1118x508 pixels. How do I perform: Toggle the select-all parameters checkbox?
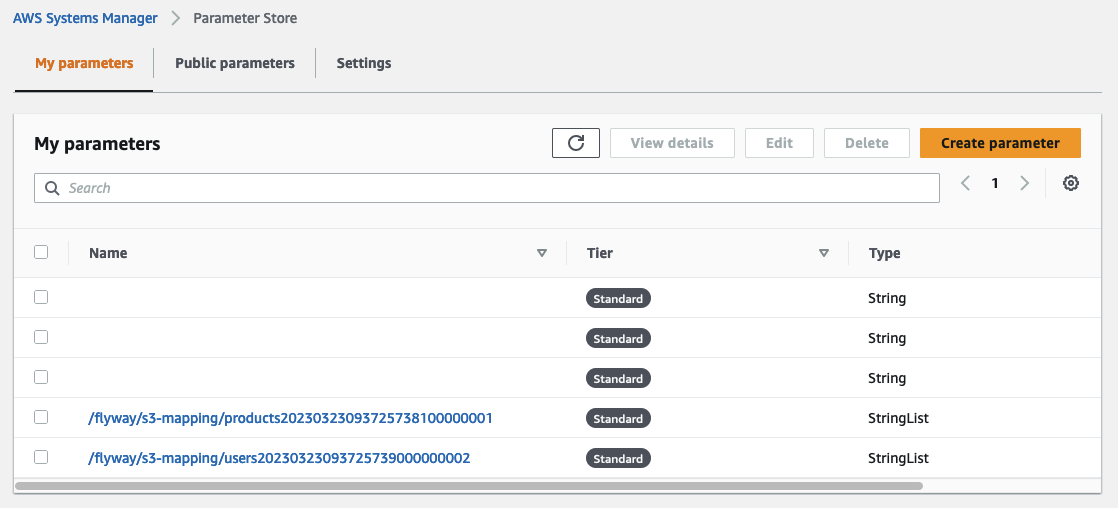(x=41, y=252)
